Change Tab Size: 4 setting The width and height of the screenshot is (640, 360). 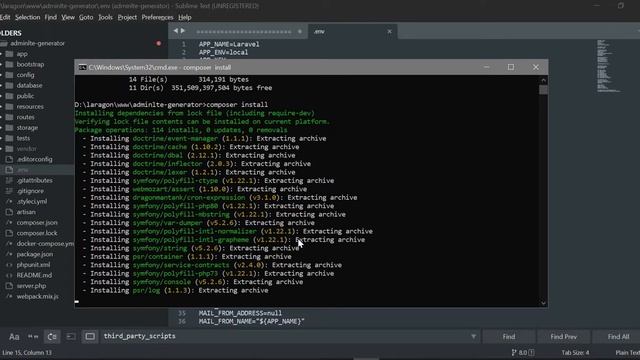(575, 353)
